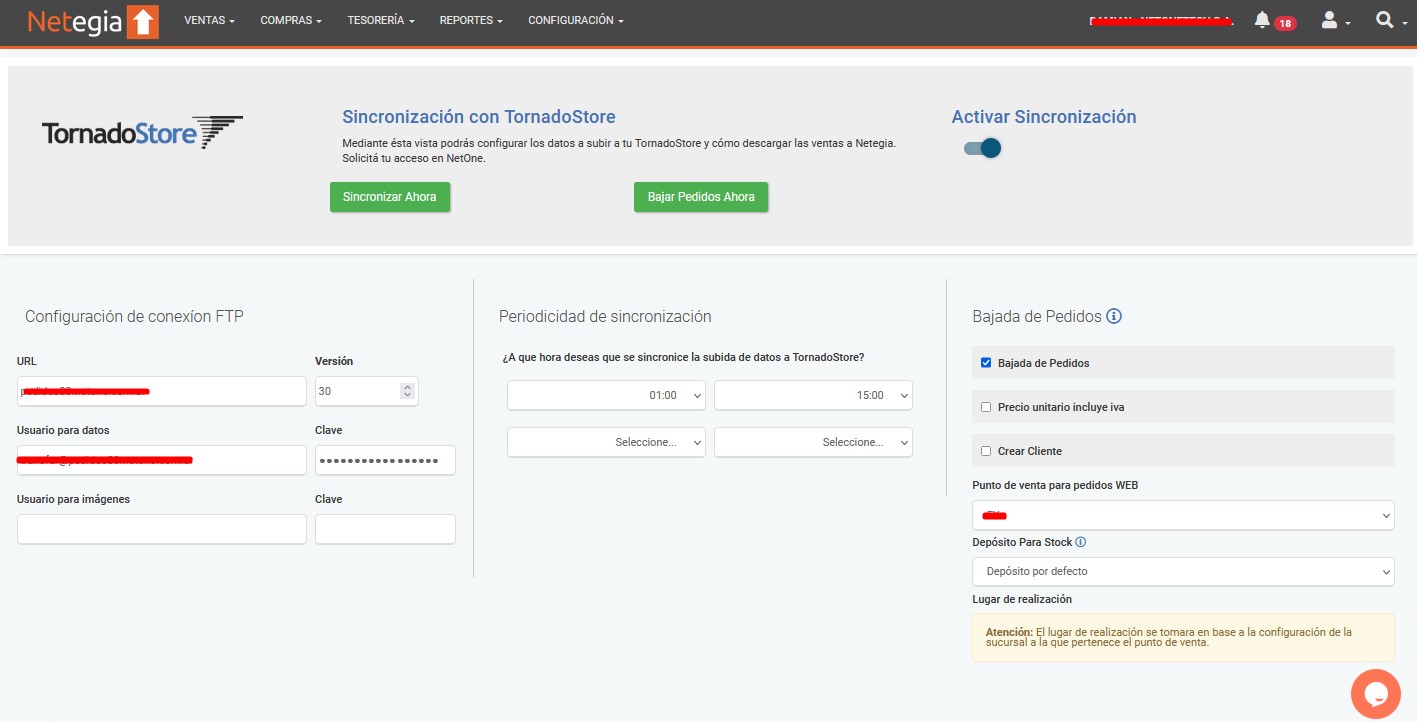Click the TornadoStore logo

coord(142,132)
